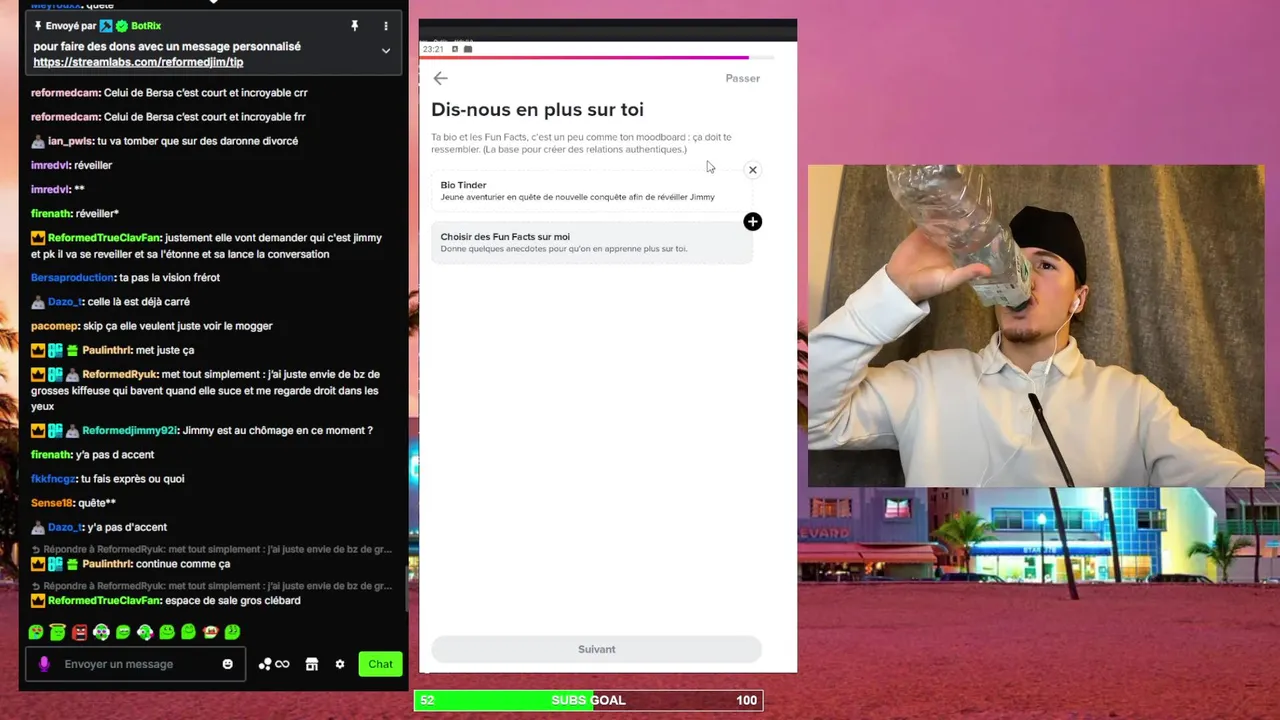Select the heart-eyes green emote
The width and height of the screenshot is (1280, 720).
(36, 632)
